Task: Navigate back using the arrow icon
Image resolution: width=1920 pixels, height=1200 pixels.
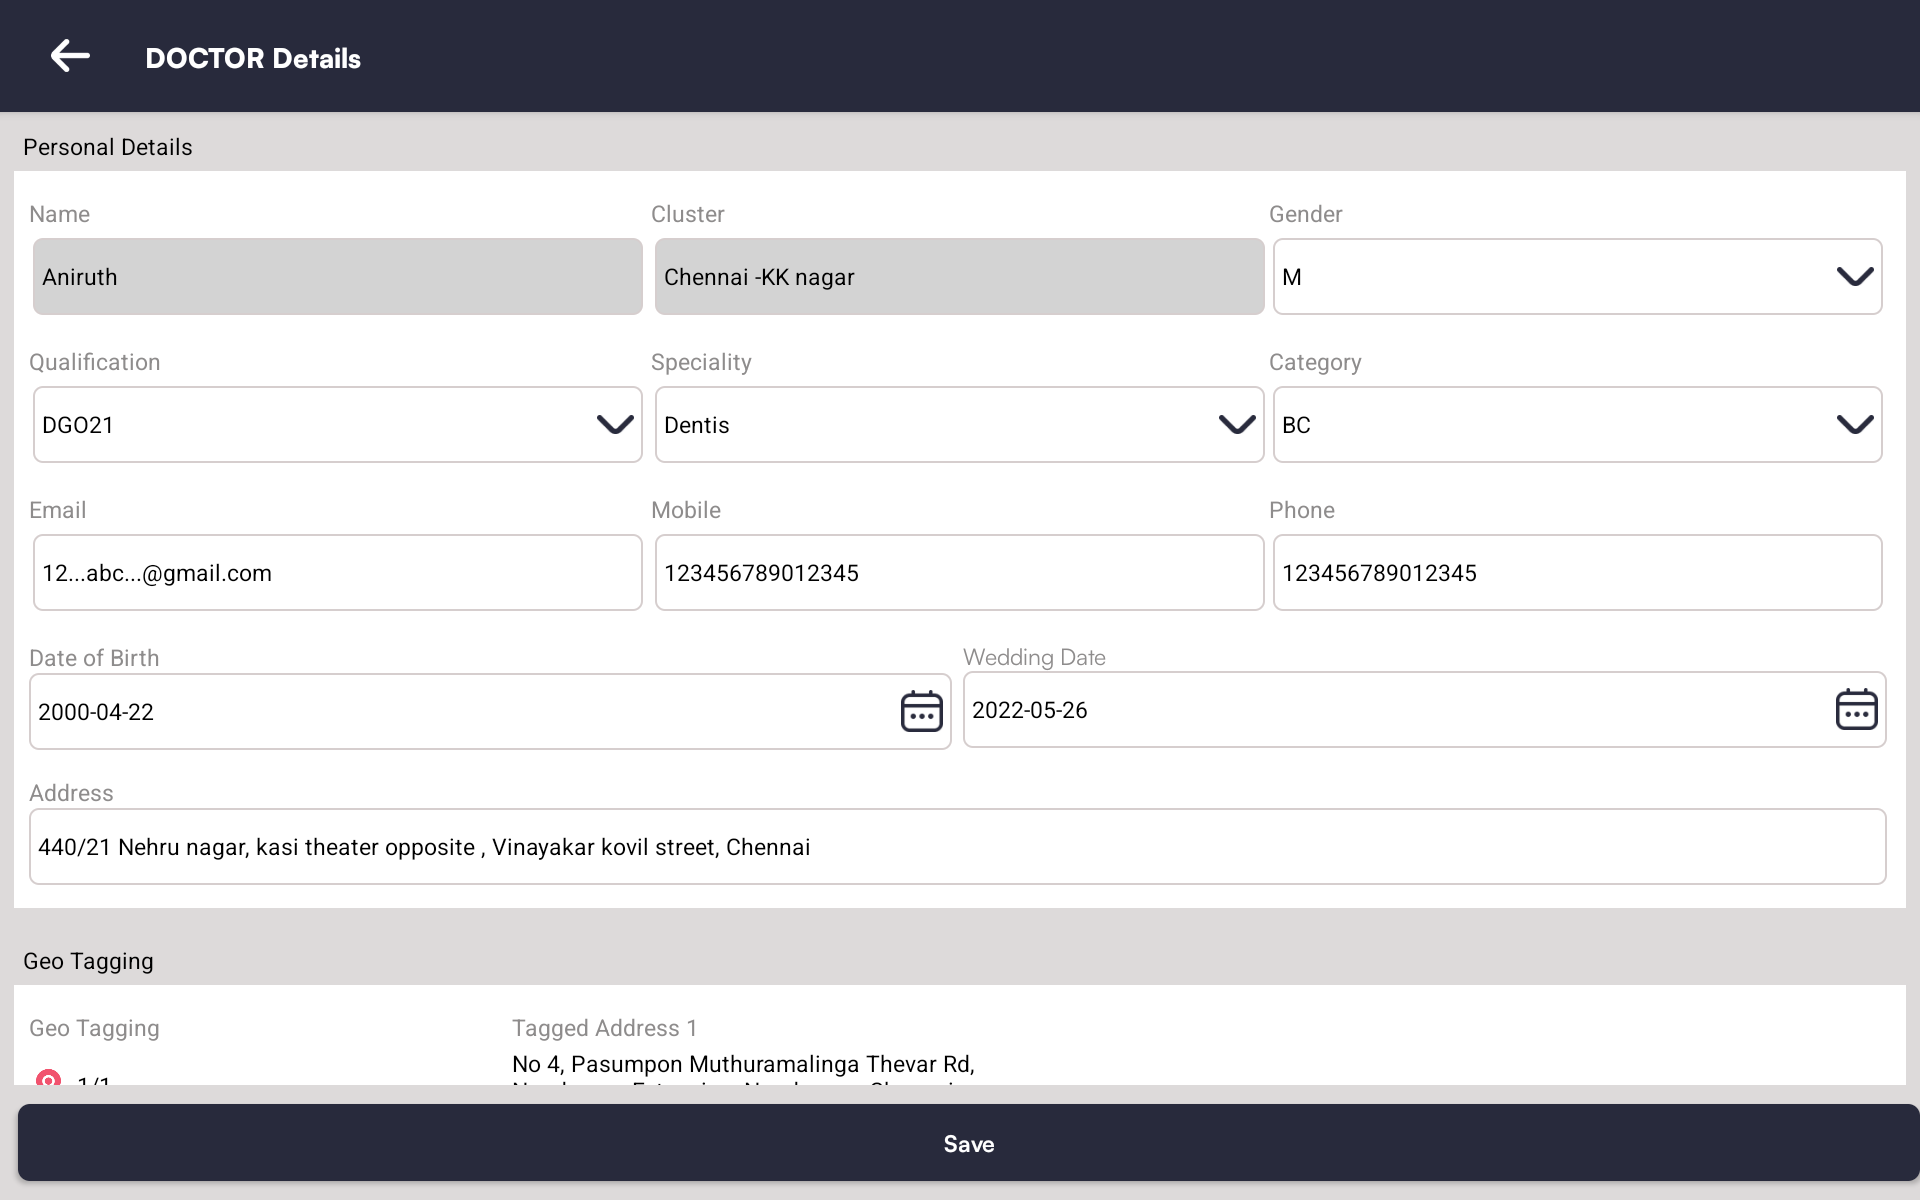Action: (x=70, y=55)
